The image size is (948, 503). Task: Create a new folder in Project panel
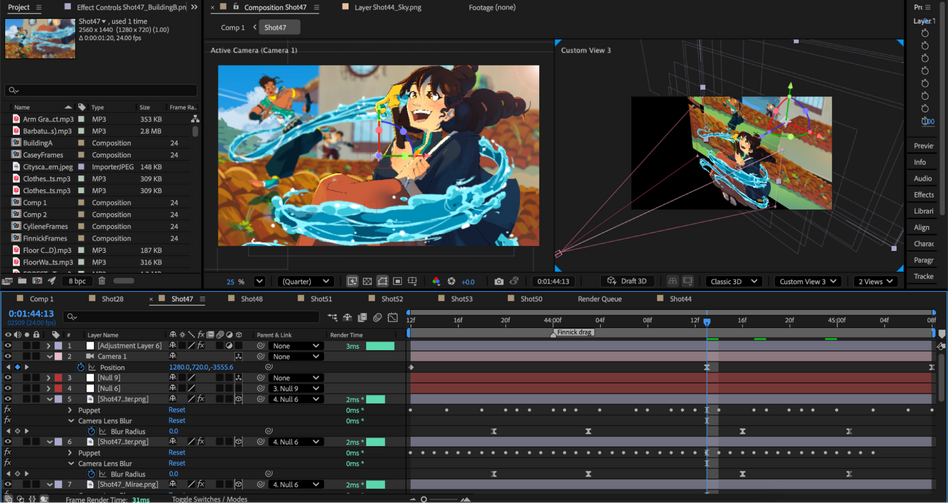pos(22,281)
